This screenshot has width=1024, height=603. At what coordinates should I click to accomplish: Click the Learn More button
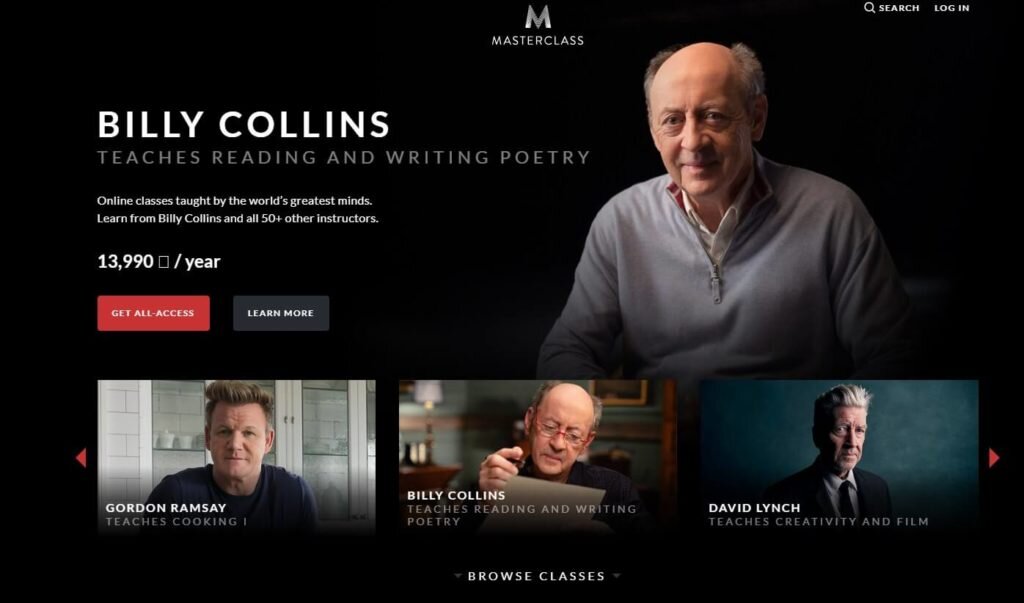pos(281,313)
